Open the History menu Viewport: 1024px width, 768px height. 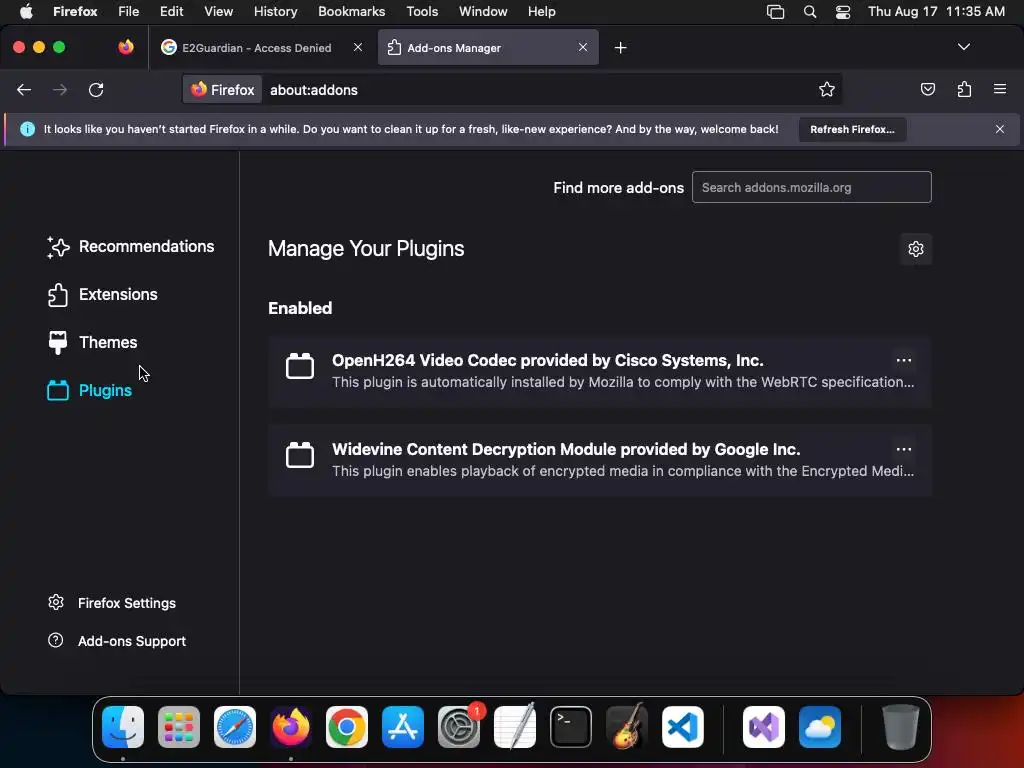(x=275, y=12)
